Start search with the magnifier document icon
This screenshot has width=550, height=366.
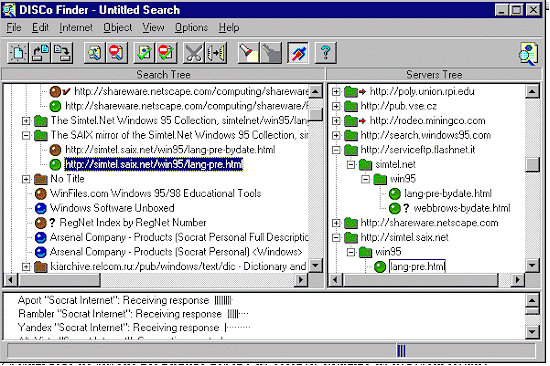pos(95,53)
